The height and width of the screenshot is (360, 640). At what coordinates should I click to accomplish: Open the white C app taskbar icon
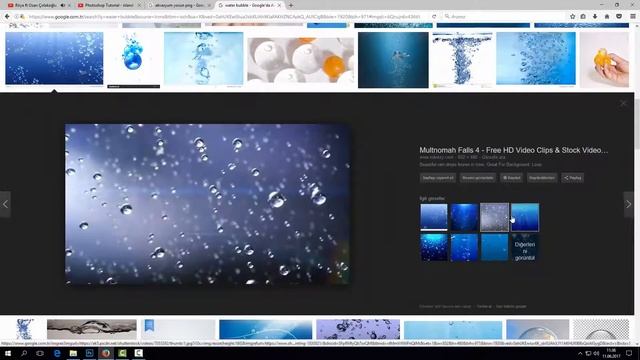[138, 353]
